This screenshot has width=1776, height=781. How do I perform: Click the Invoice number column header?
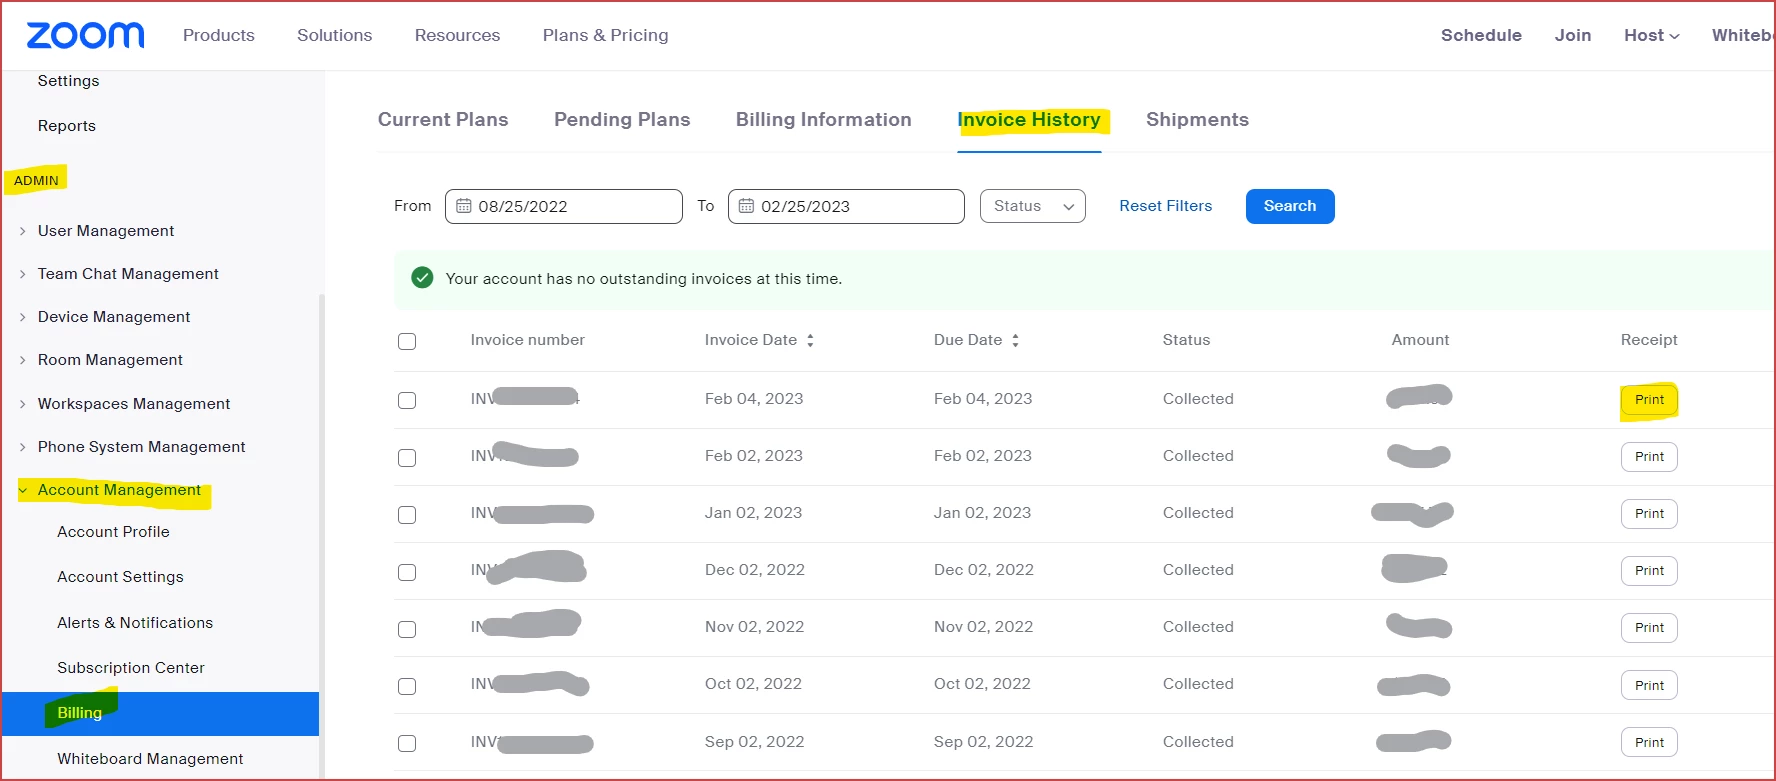click(x=528, y=340)
